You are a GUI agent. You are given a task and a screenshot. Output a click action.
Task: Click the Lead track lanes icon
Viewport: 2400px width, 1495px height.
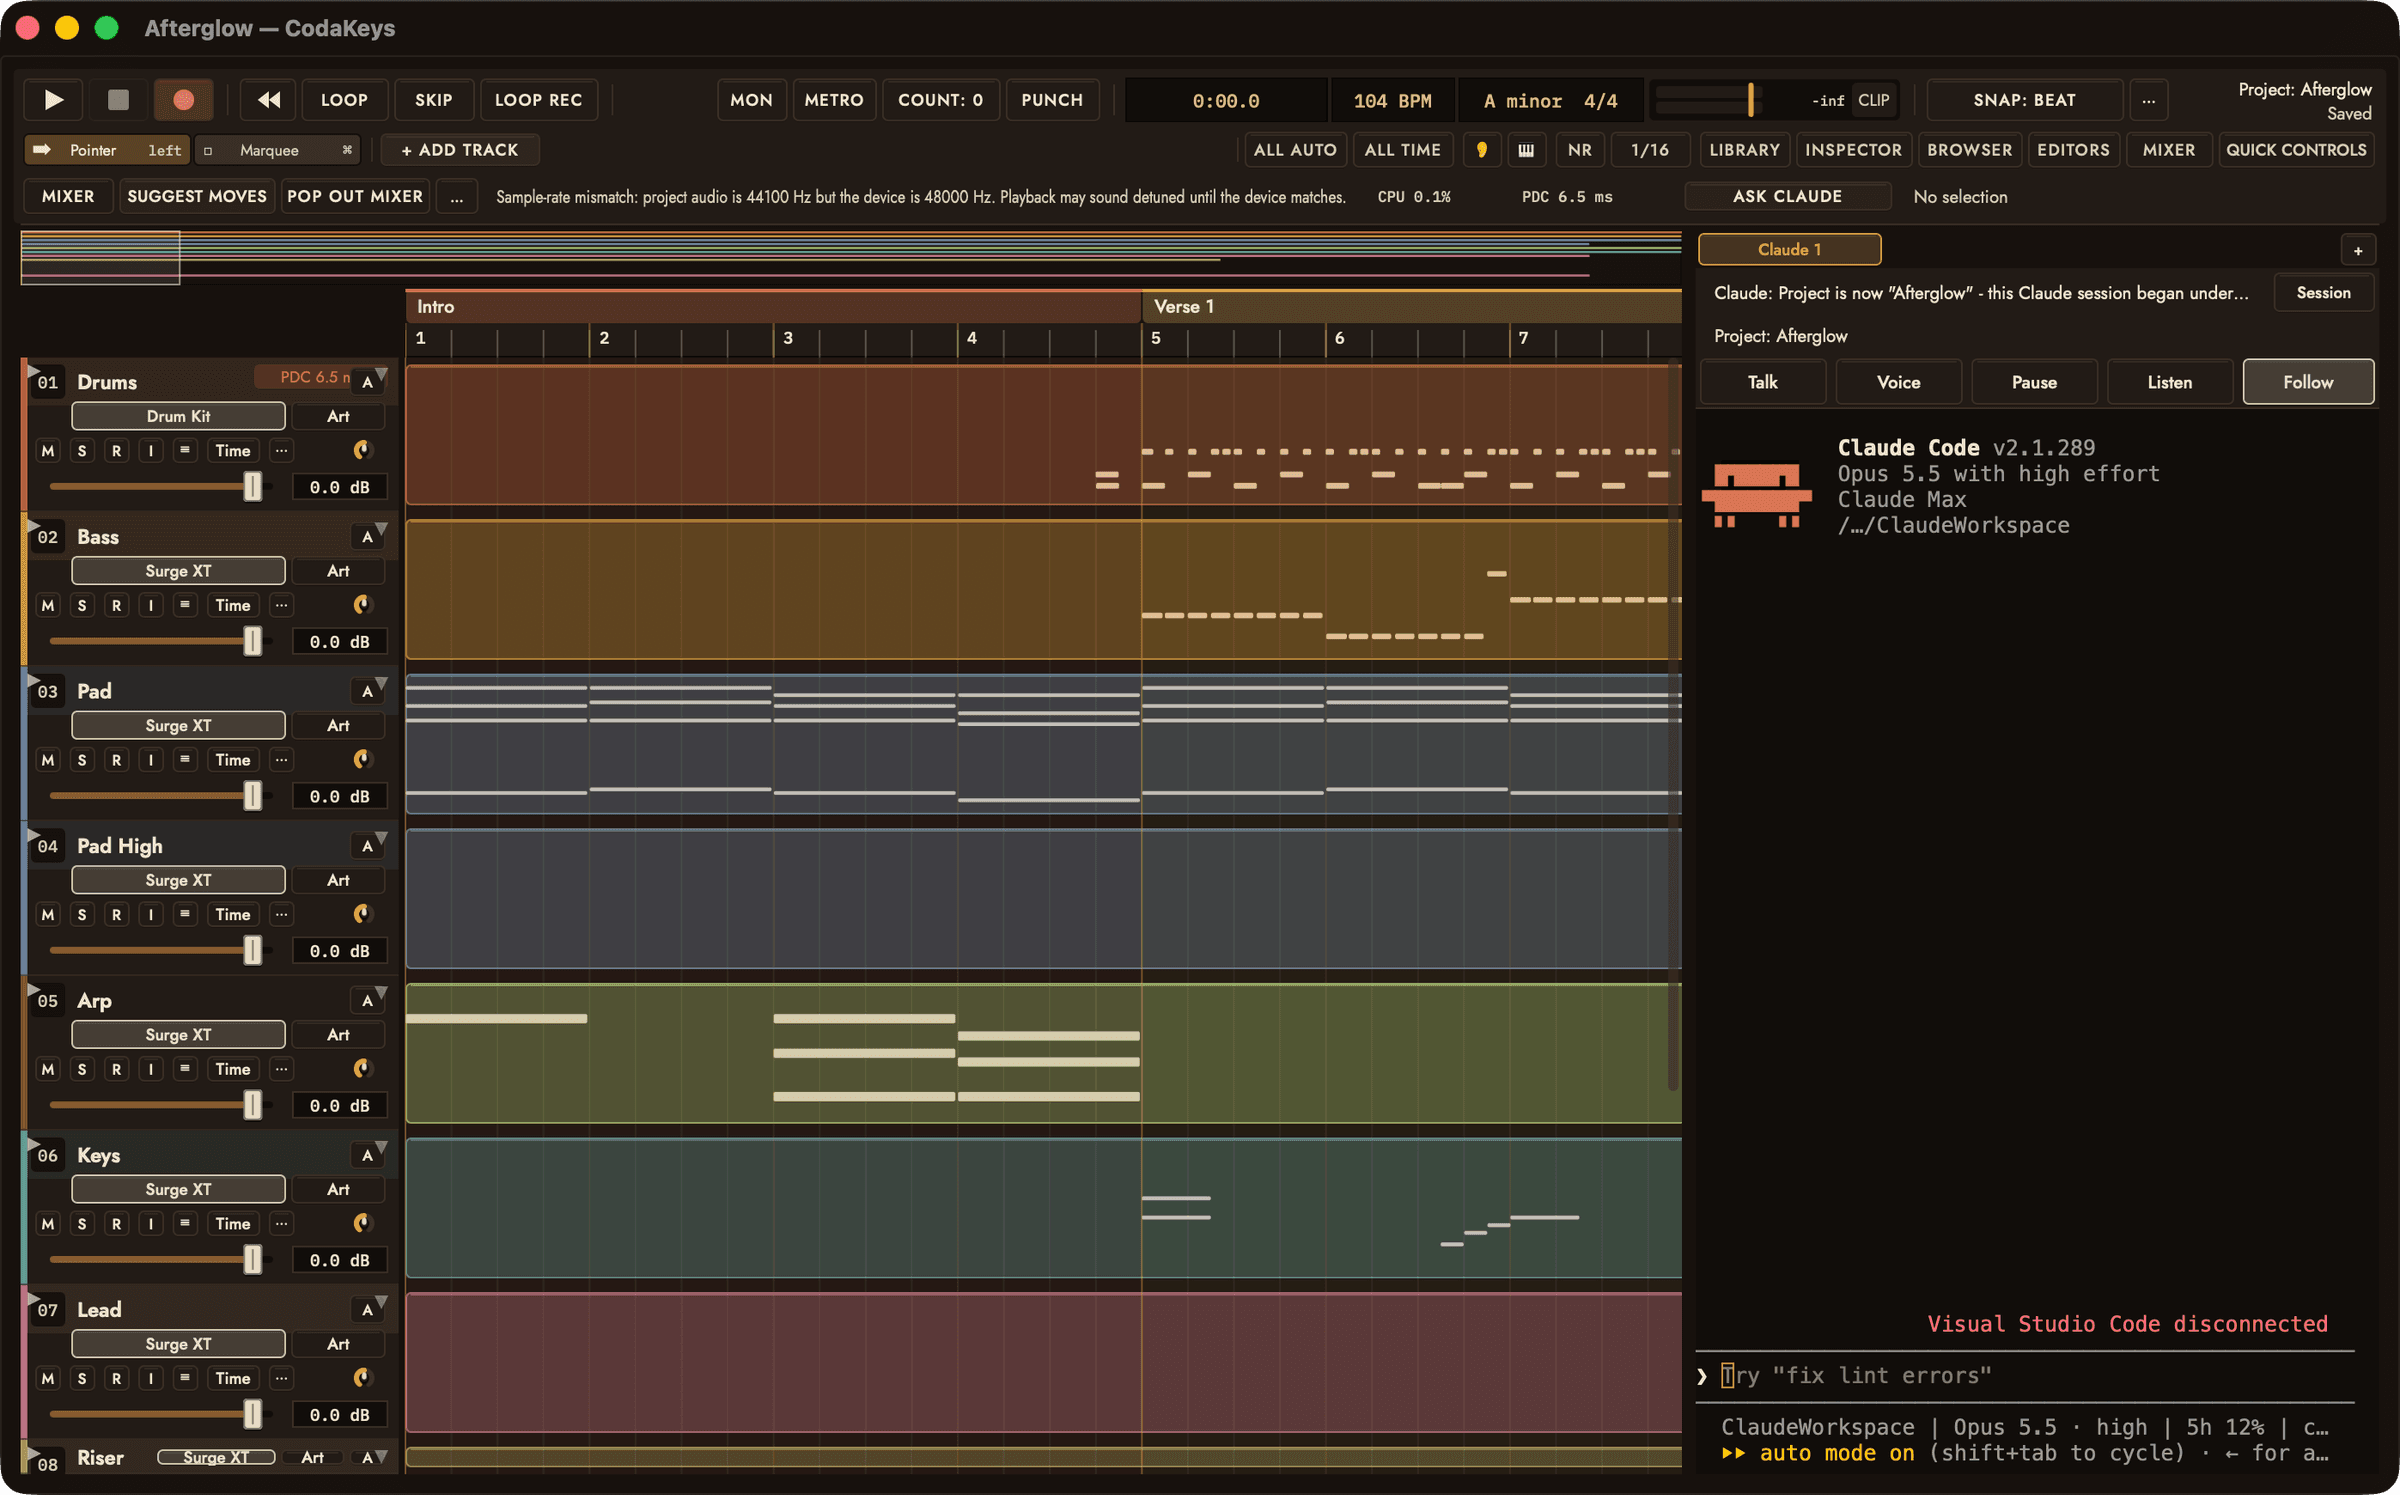(184, 1378)
